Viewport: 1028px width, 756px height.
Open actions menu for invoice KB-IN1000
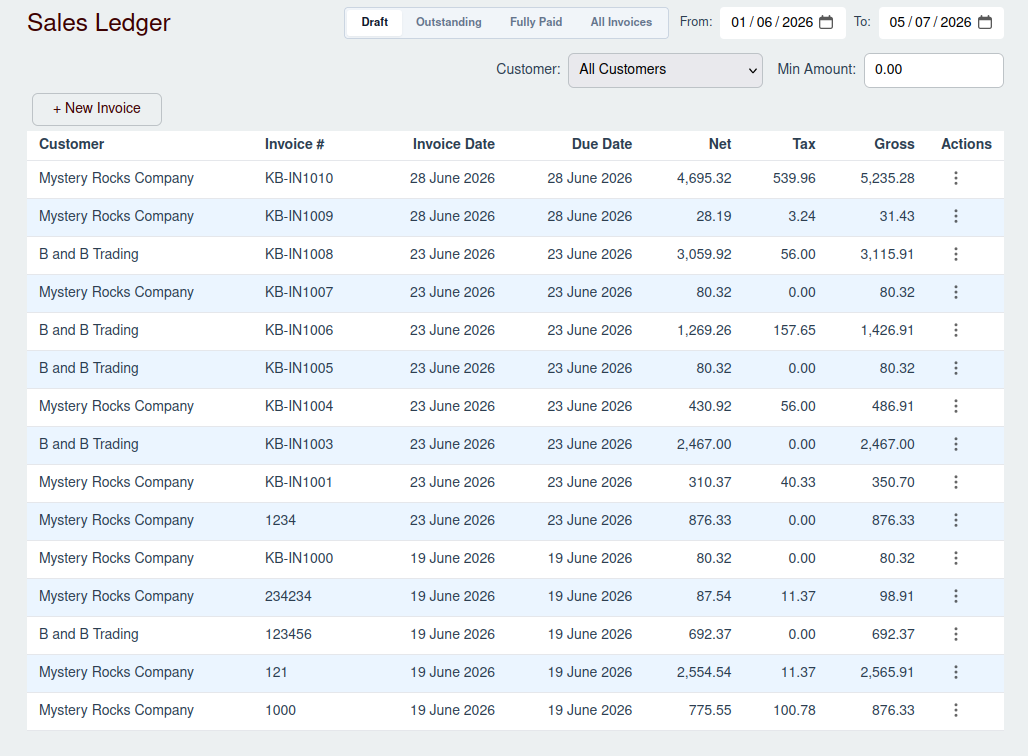(x=956, y=559)
